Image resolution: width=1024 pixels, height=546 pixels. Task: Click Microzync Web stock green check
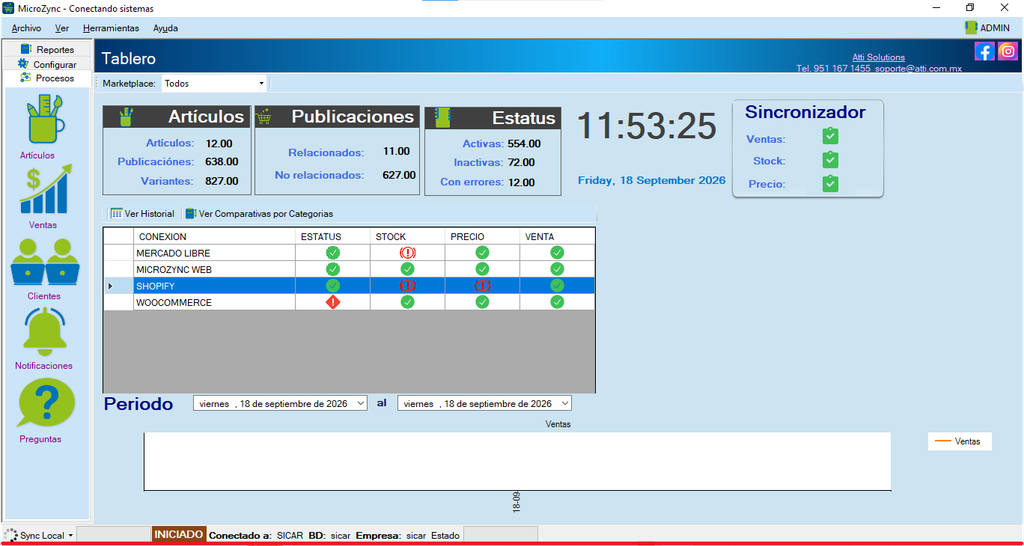pyautogui.click(x=408, y=268)
